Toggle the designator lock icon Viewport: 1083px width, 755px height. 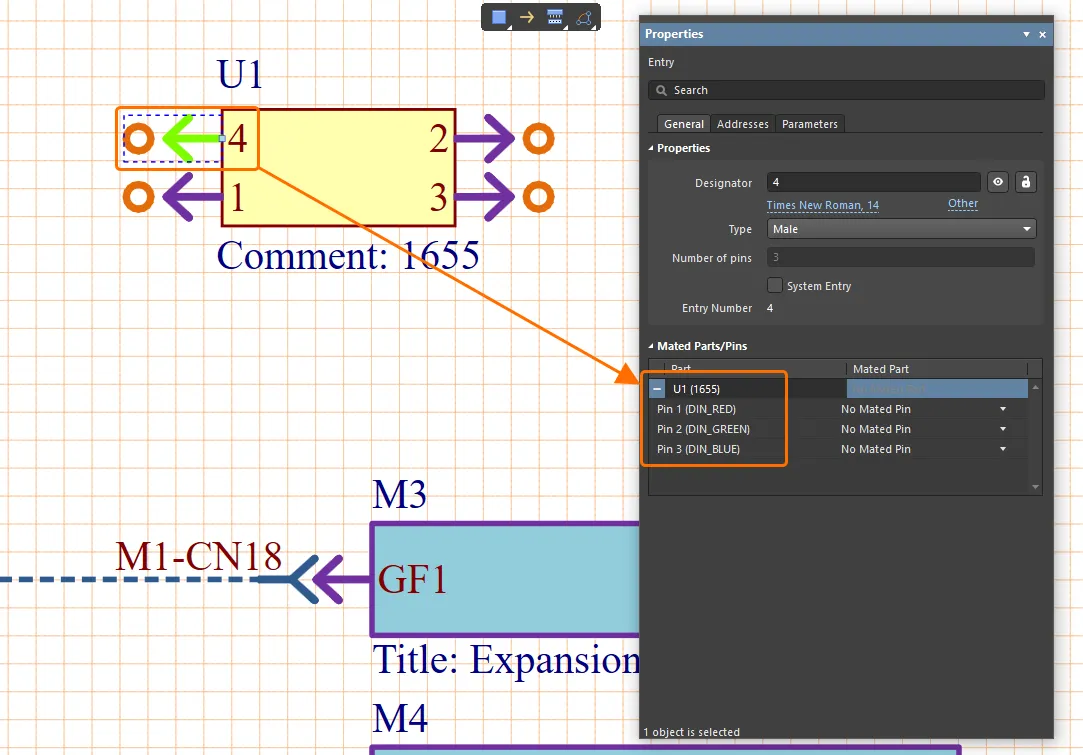(x=1025, y=182)
